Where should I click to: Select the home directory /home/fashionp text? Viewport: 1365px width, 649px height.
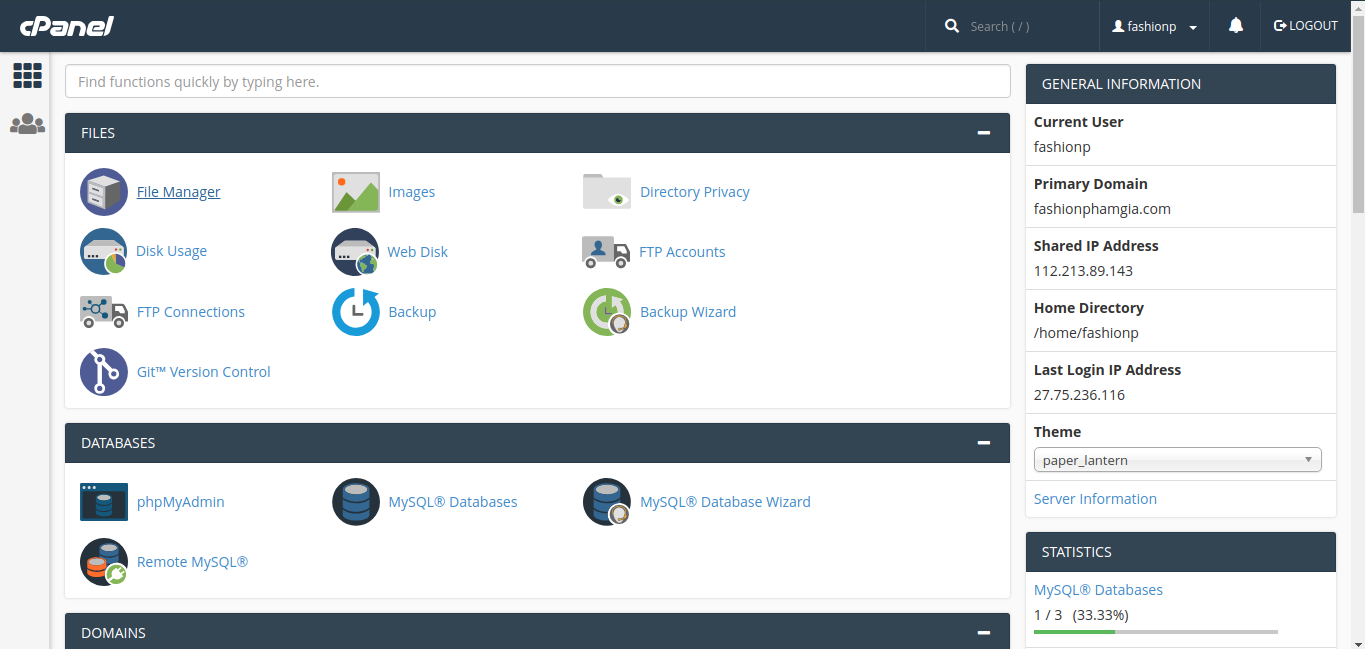[x=1086, y=333]
